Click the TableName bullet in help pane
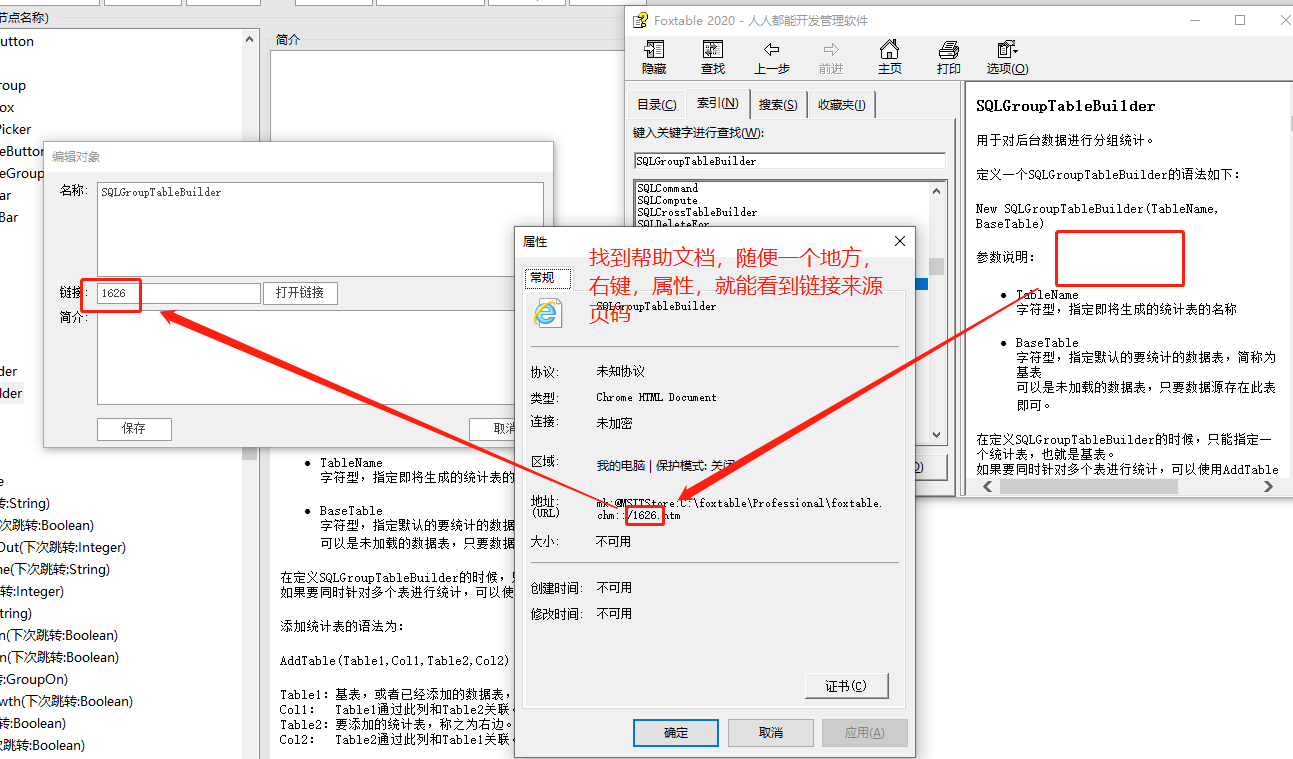This screenshot has width=1293, height=759. (1047, 295)
